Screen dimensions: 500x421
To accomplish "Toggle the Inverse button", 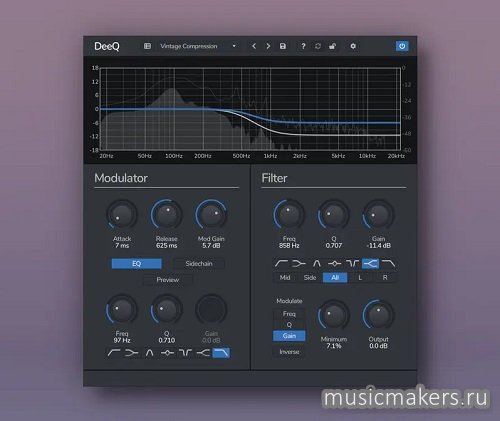I will point(289,352).
